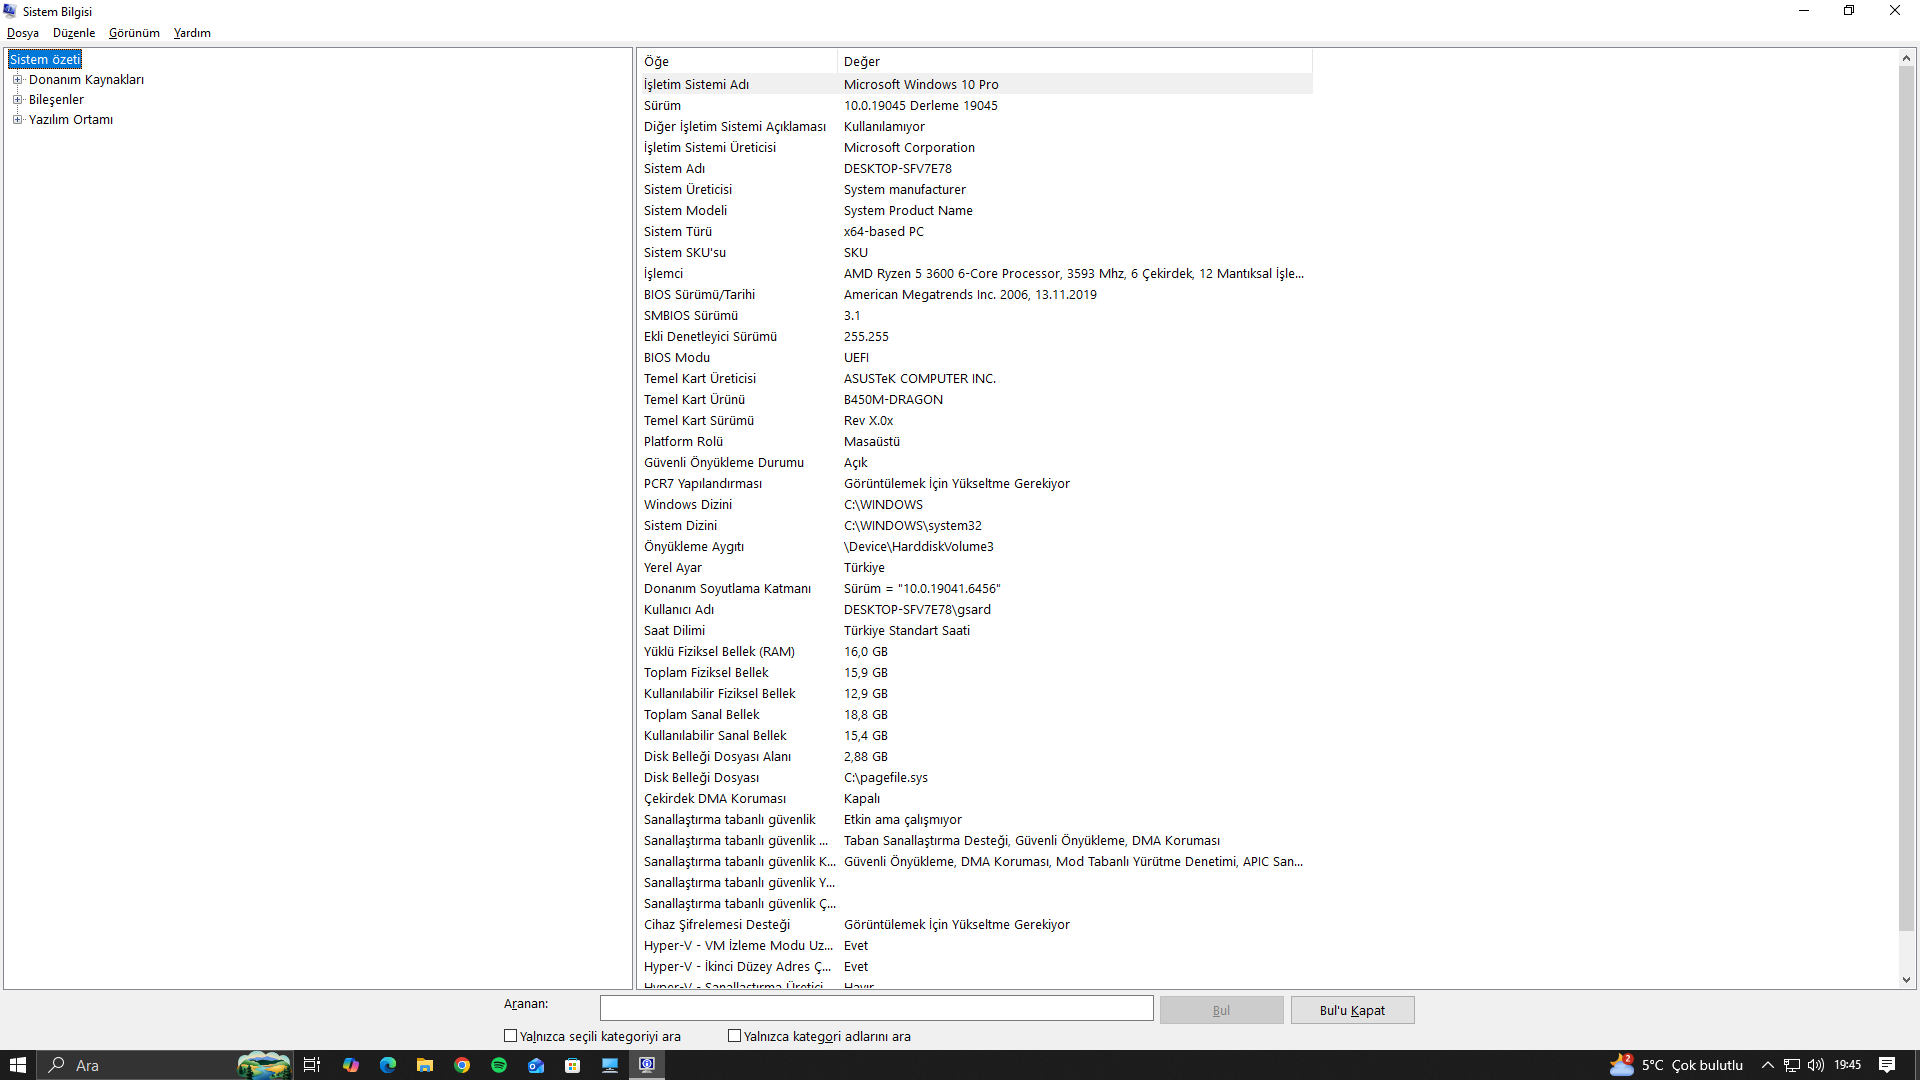Click the Aranan search text field
Viewport: 1920px width, 1080px height.
click(876, 1008)
